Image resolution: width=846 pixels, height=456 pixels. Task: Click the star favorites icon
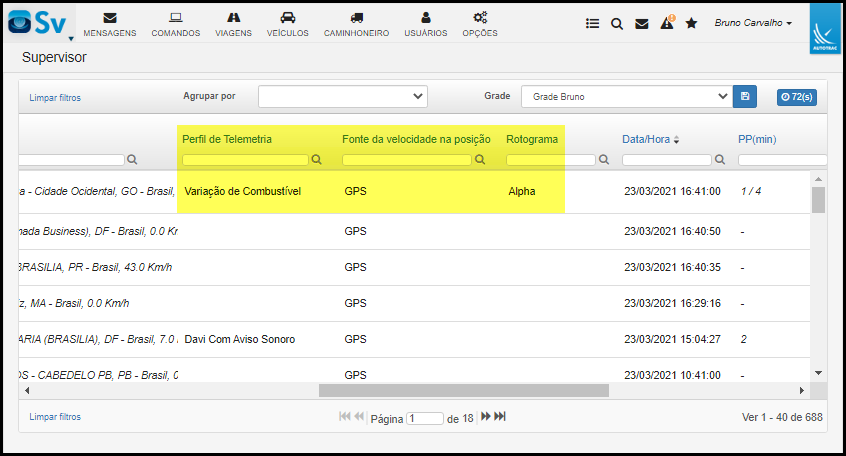coord(691,23)
